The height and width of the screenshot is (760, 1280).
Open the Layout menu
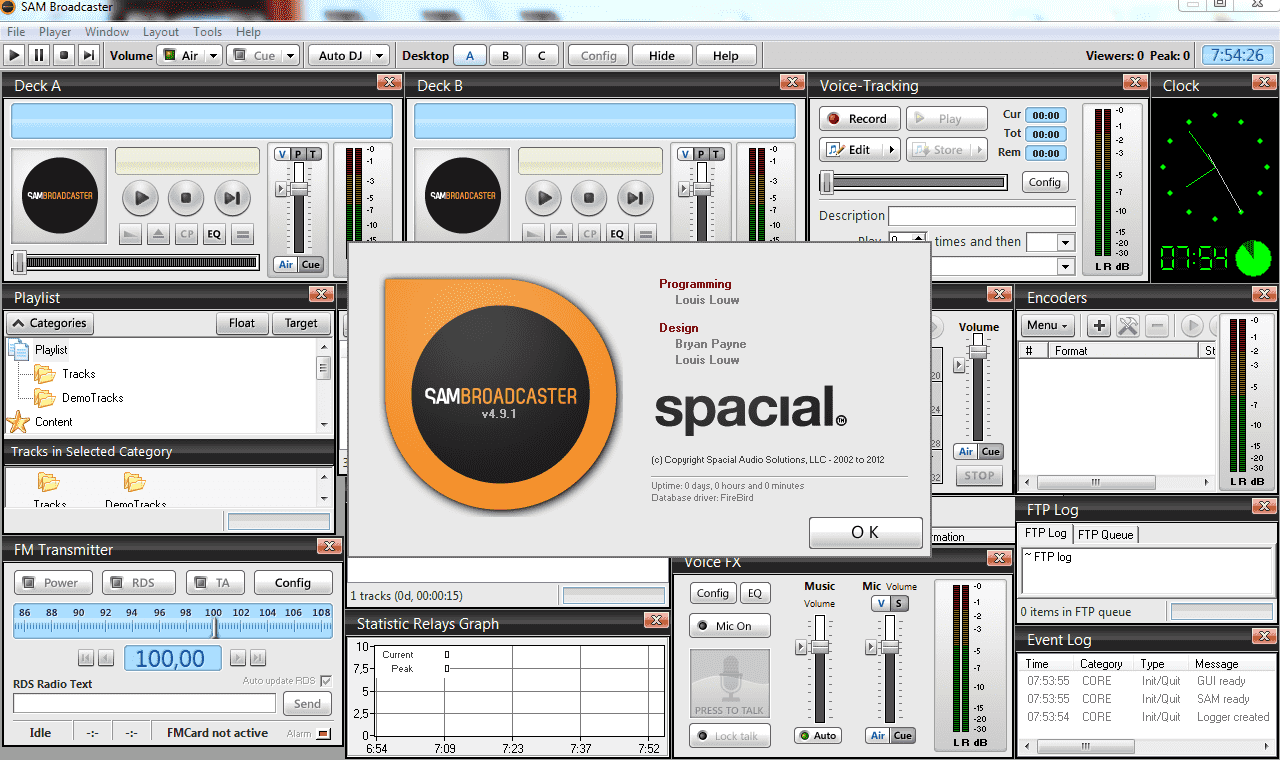(x=161, y=32)
